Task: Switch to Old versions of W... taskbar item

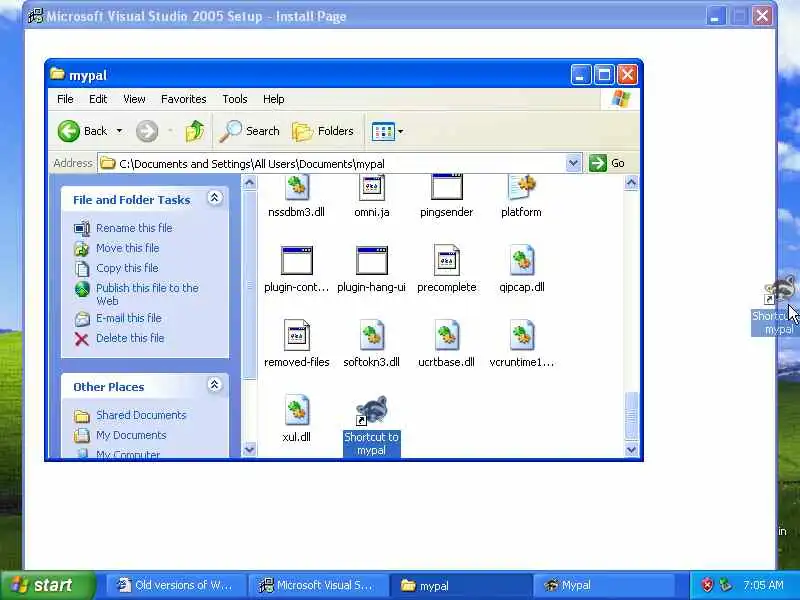Action: [175, 585]
